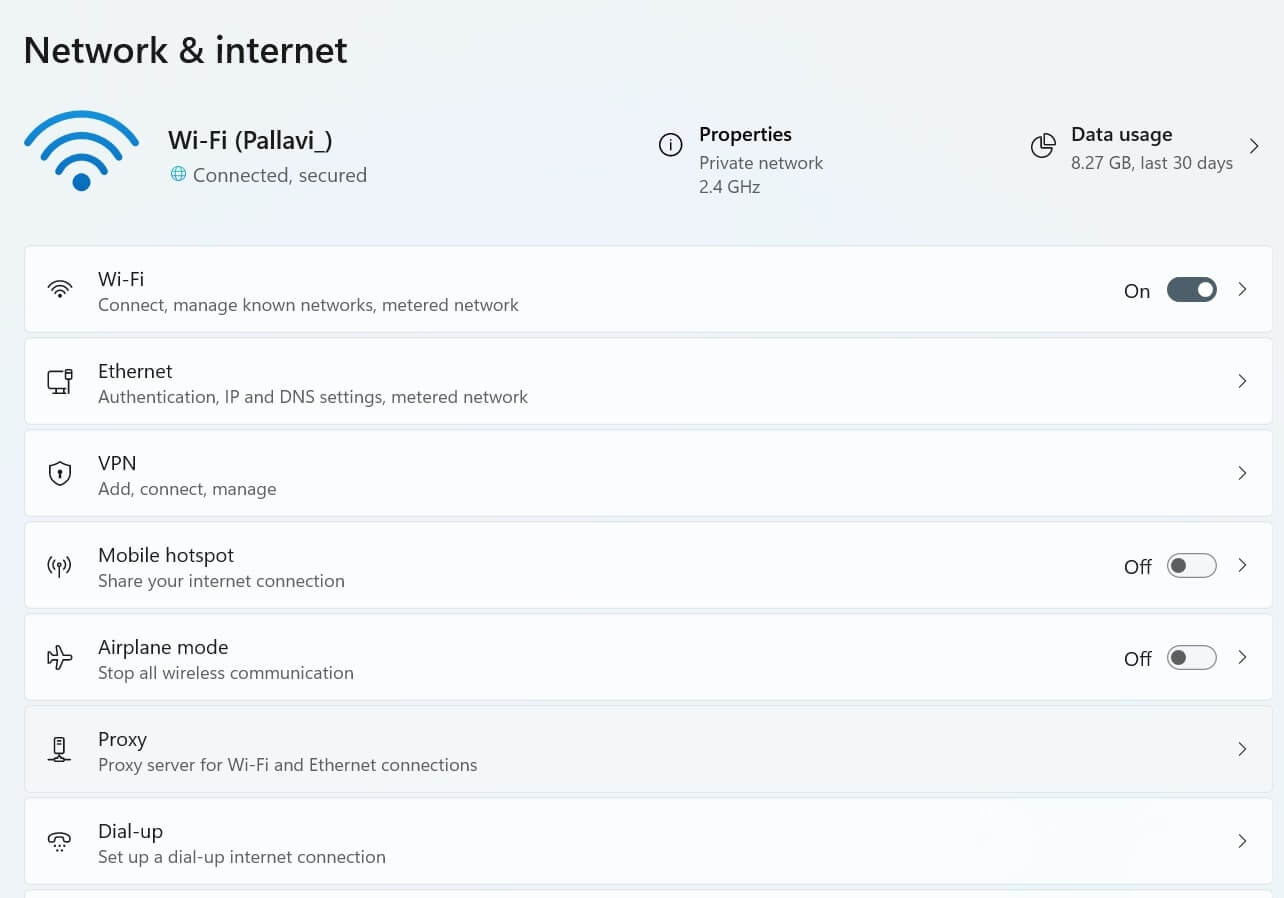The height and width of the screenshot is (898, 1284).
Task: Expand the VPN row chevron
Action: coord(1242,473)
